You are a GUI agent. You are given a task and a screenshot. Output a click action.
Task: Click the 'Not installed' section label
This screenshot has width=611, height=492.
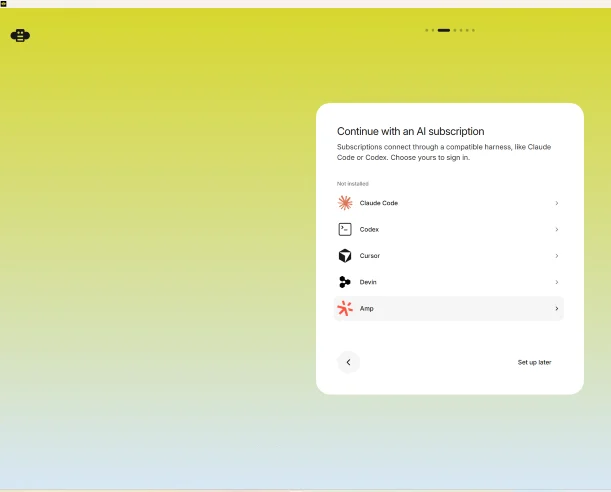353,183
